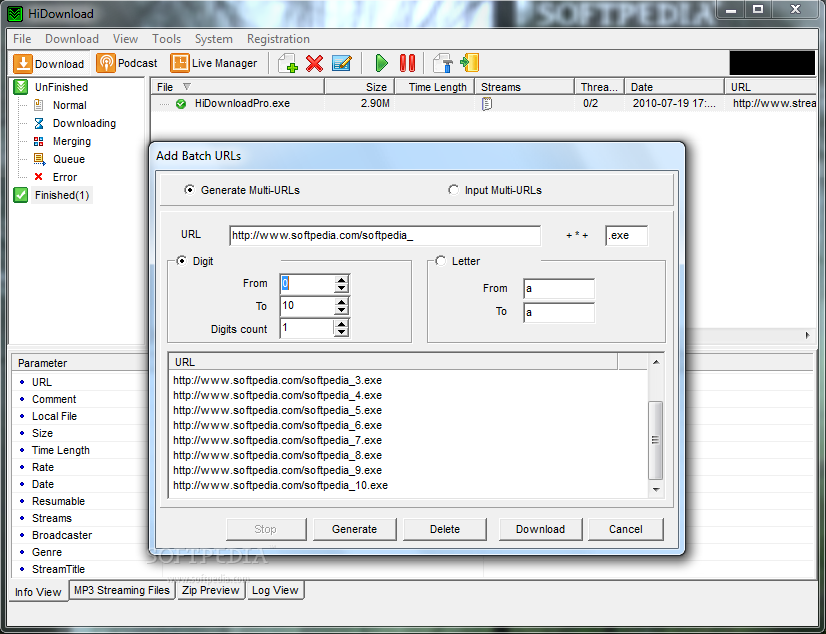Screen dimensions: 826x634
Task: Click the HiDownload title bar app icon
Action: pos(15,14)
